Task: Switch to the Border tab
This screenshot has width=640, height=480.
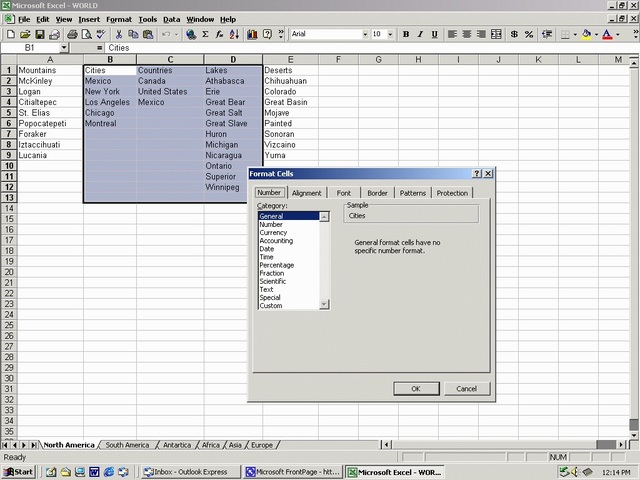Action: (377, 193)
